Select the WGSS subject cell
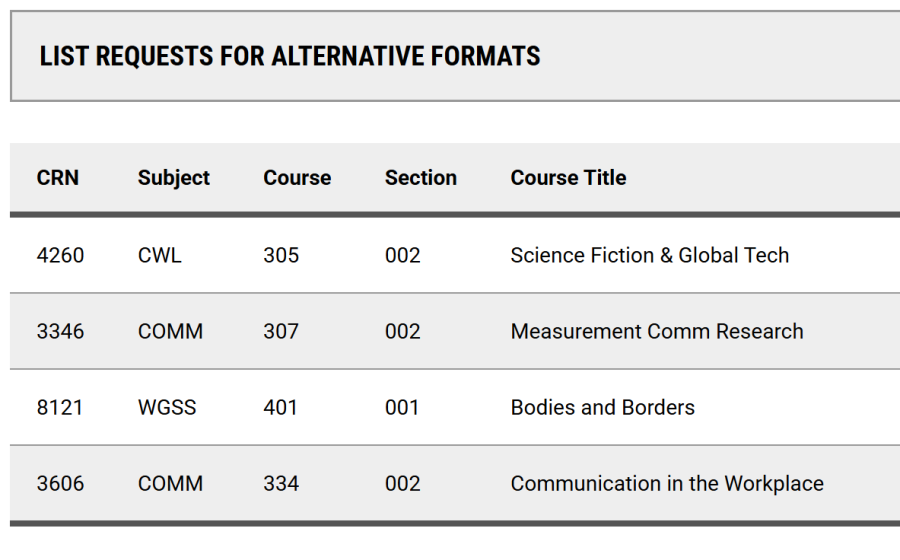 click(x=167, y=407)
